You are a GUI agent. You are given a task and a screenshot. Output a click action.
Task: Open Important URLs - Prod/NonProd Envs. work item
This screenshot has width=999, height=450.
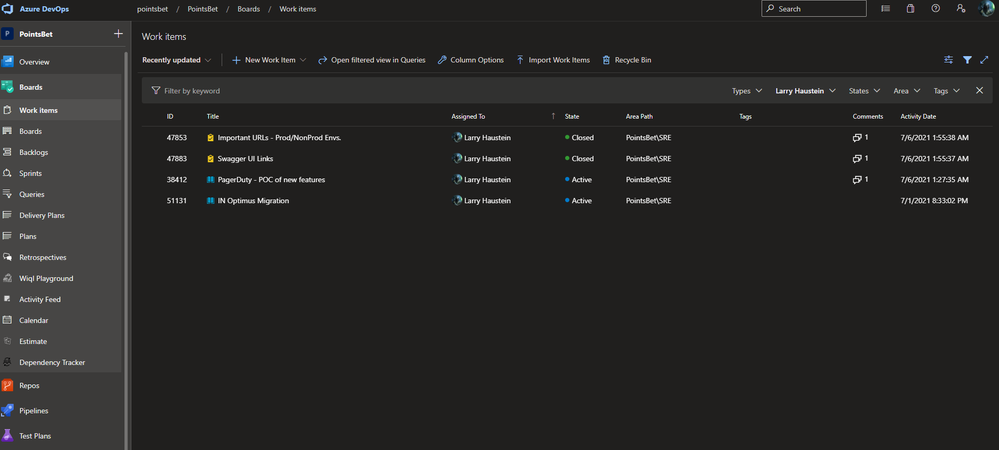point(280,138)
